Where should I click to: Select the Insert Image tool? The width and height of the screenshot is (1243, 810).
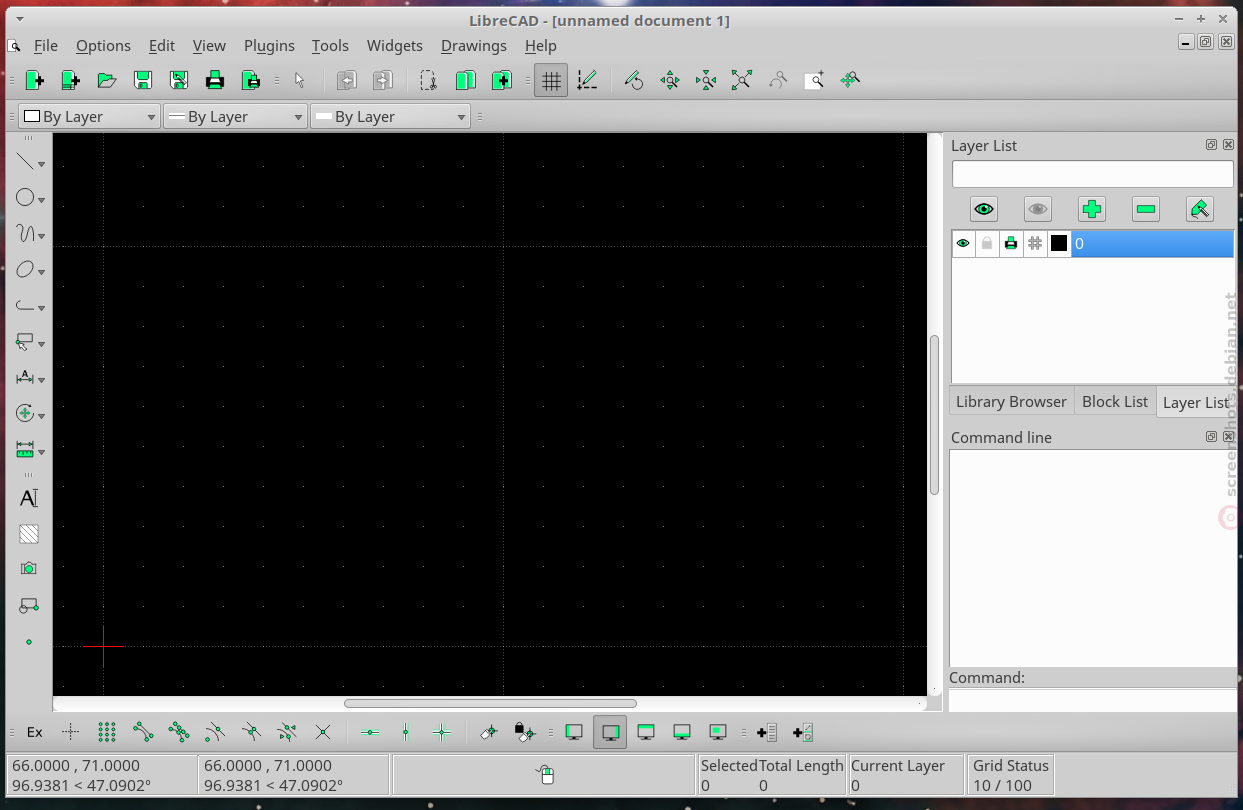pyautogui.click(x=29, y=569)
